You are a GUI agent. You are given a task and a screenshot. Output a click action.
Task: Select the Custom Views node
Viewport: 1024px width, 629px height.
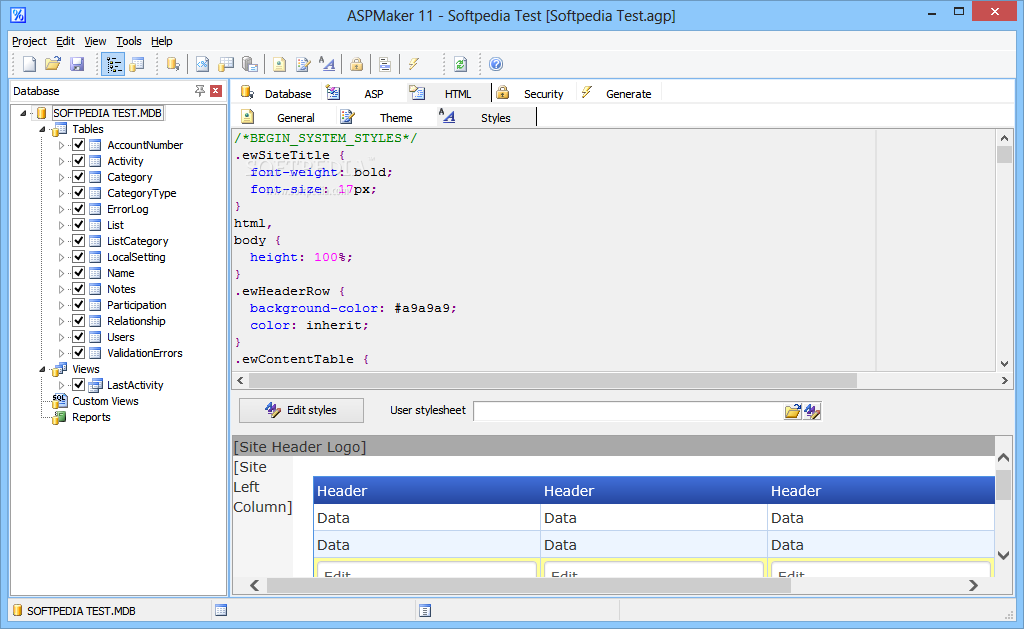(105, 401)
